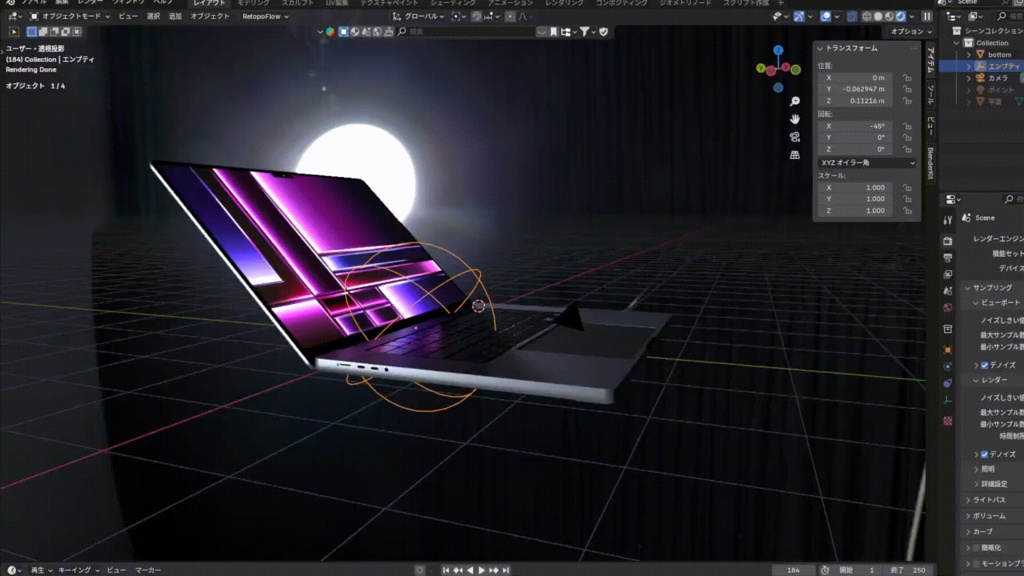Open the XYZ オイラー角 rotation mode dropdown
The image size is (1024, 576).
point(867,163)
